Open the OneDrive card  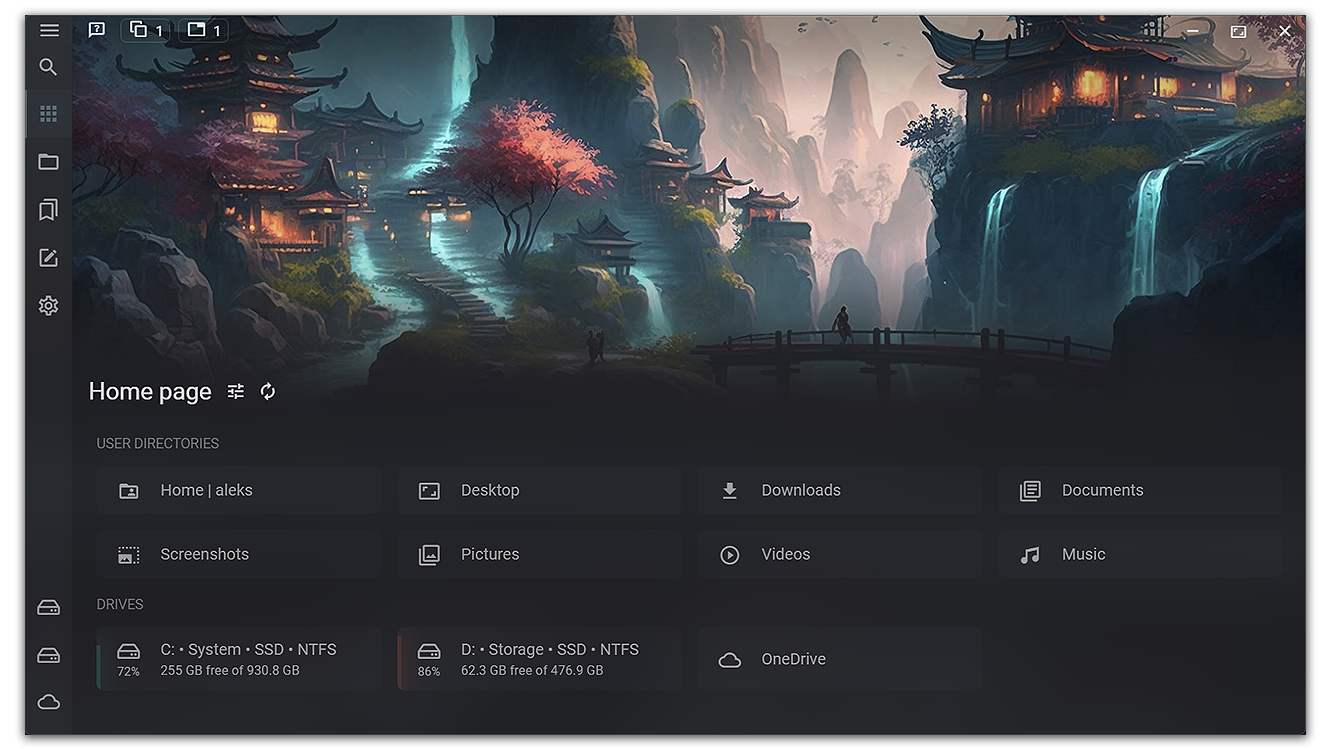coord(840,659)
